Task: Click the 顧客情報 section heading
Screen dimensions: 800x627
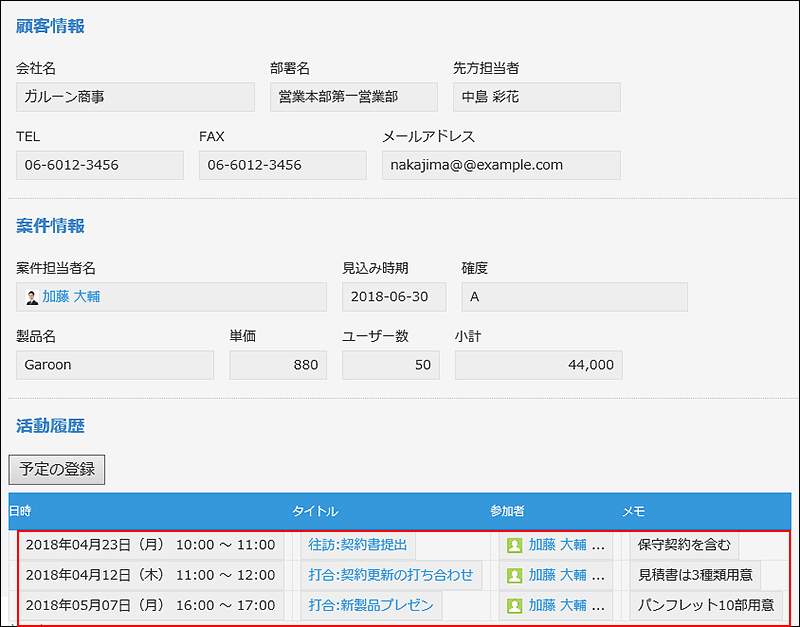Action: point(50,26)
